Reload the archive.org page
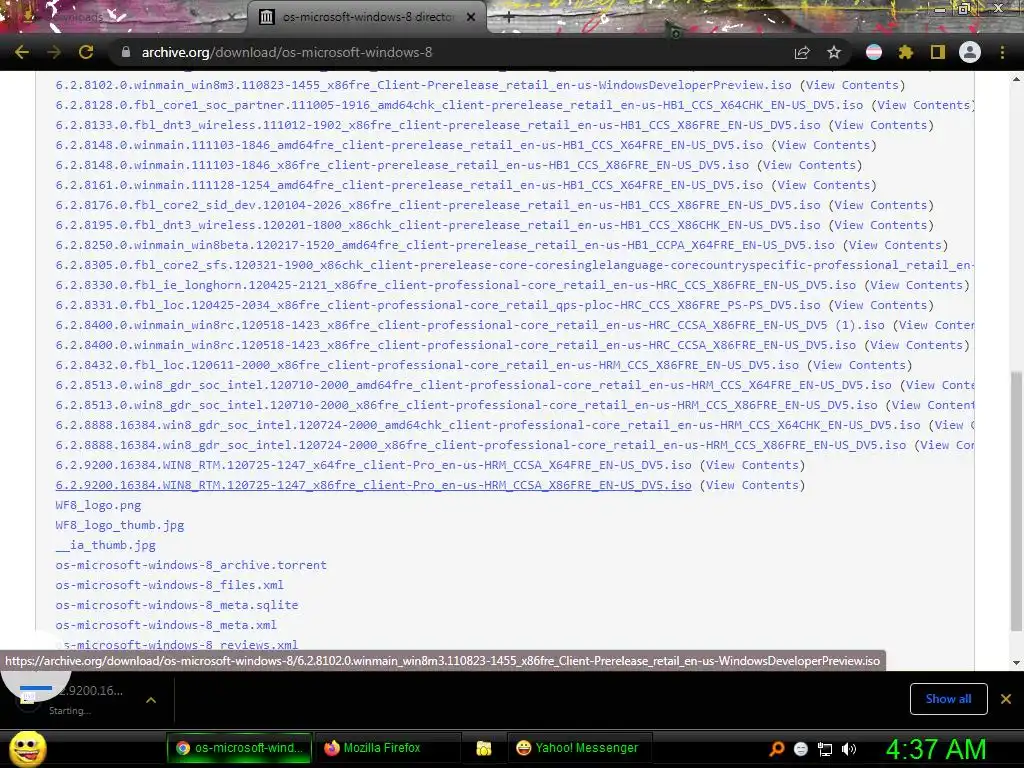The image size is (1024, 768). pos(86,52)
